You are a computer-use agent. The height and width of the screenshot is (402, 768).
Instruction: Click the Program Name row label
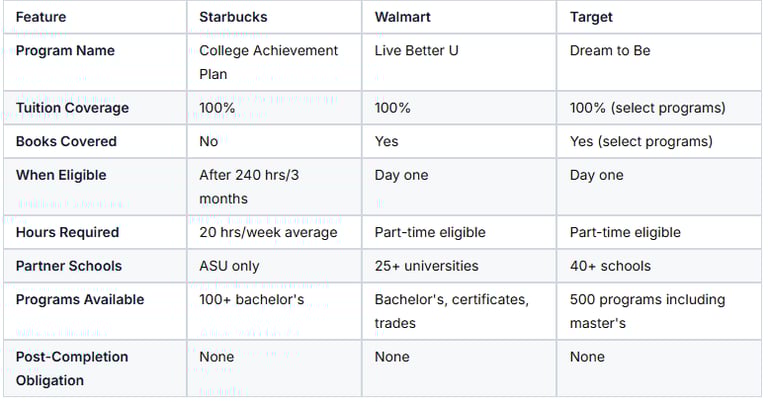point(65,51)
